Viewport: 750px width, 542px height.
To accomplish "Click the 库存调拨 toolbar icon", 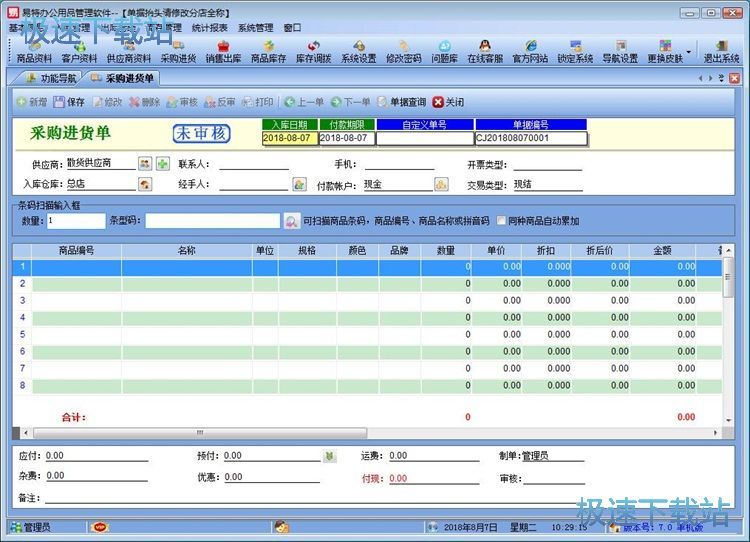I will click(x=314, y=52).
